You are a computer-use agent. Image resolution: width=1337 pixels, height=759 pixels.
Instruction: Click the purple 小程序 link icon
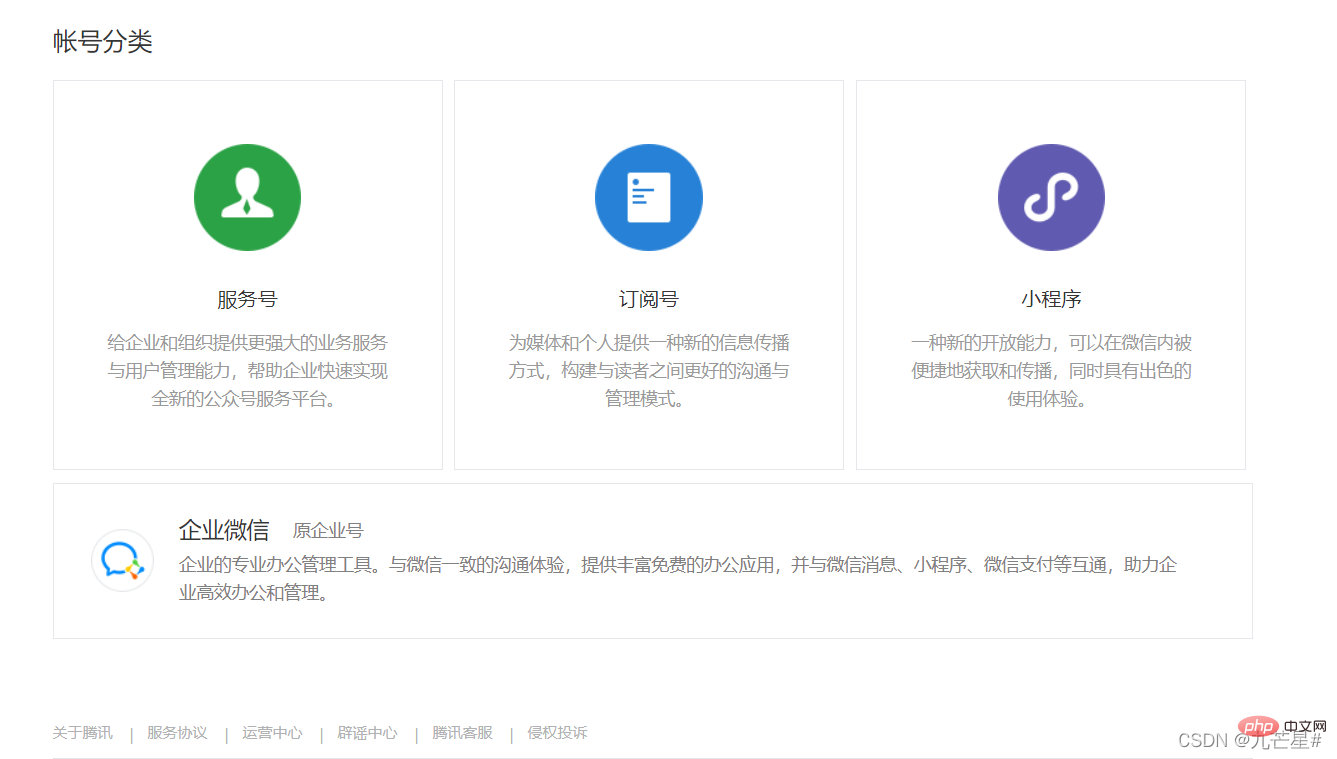click(1051, 197)
